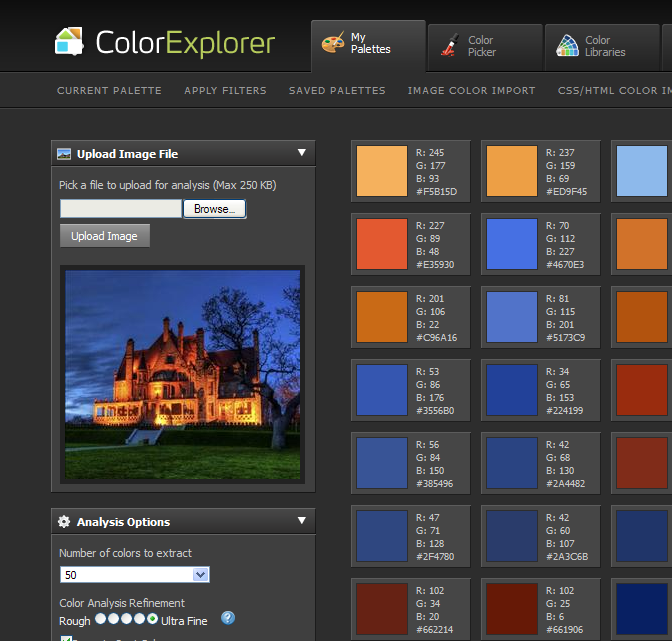Select the #2A4482 navy swatch
Viewport: 672px width, 641px height.
point(512,463)
